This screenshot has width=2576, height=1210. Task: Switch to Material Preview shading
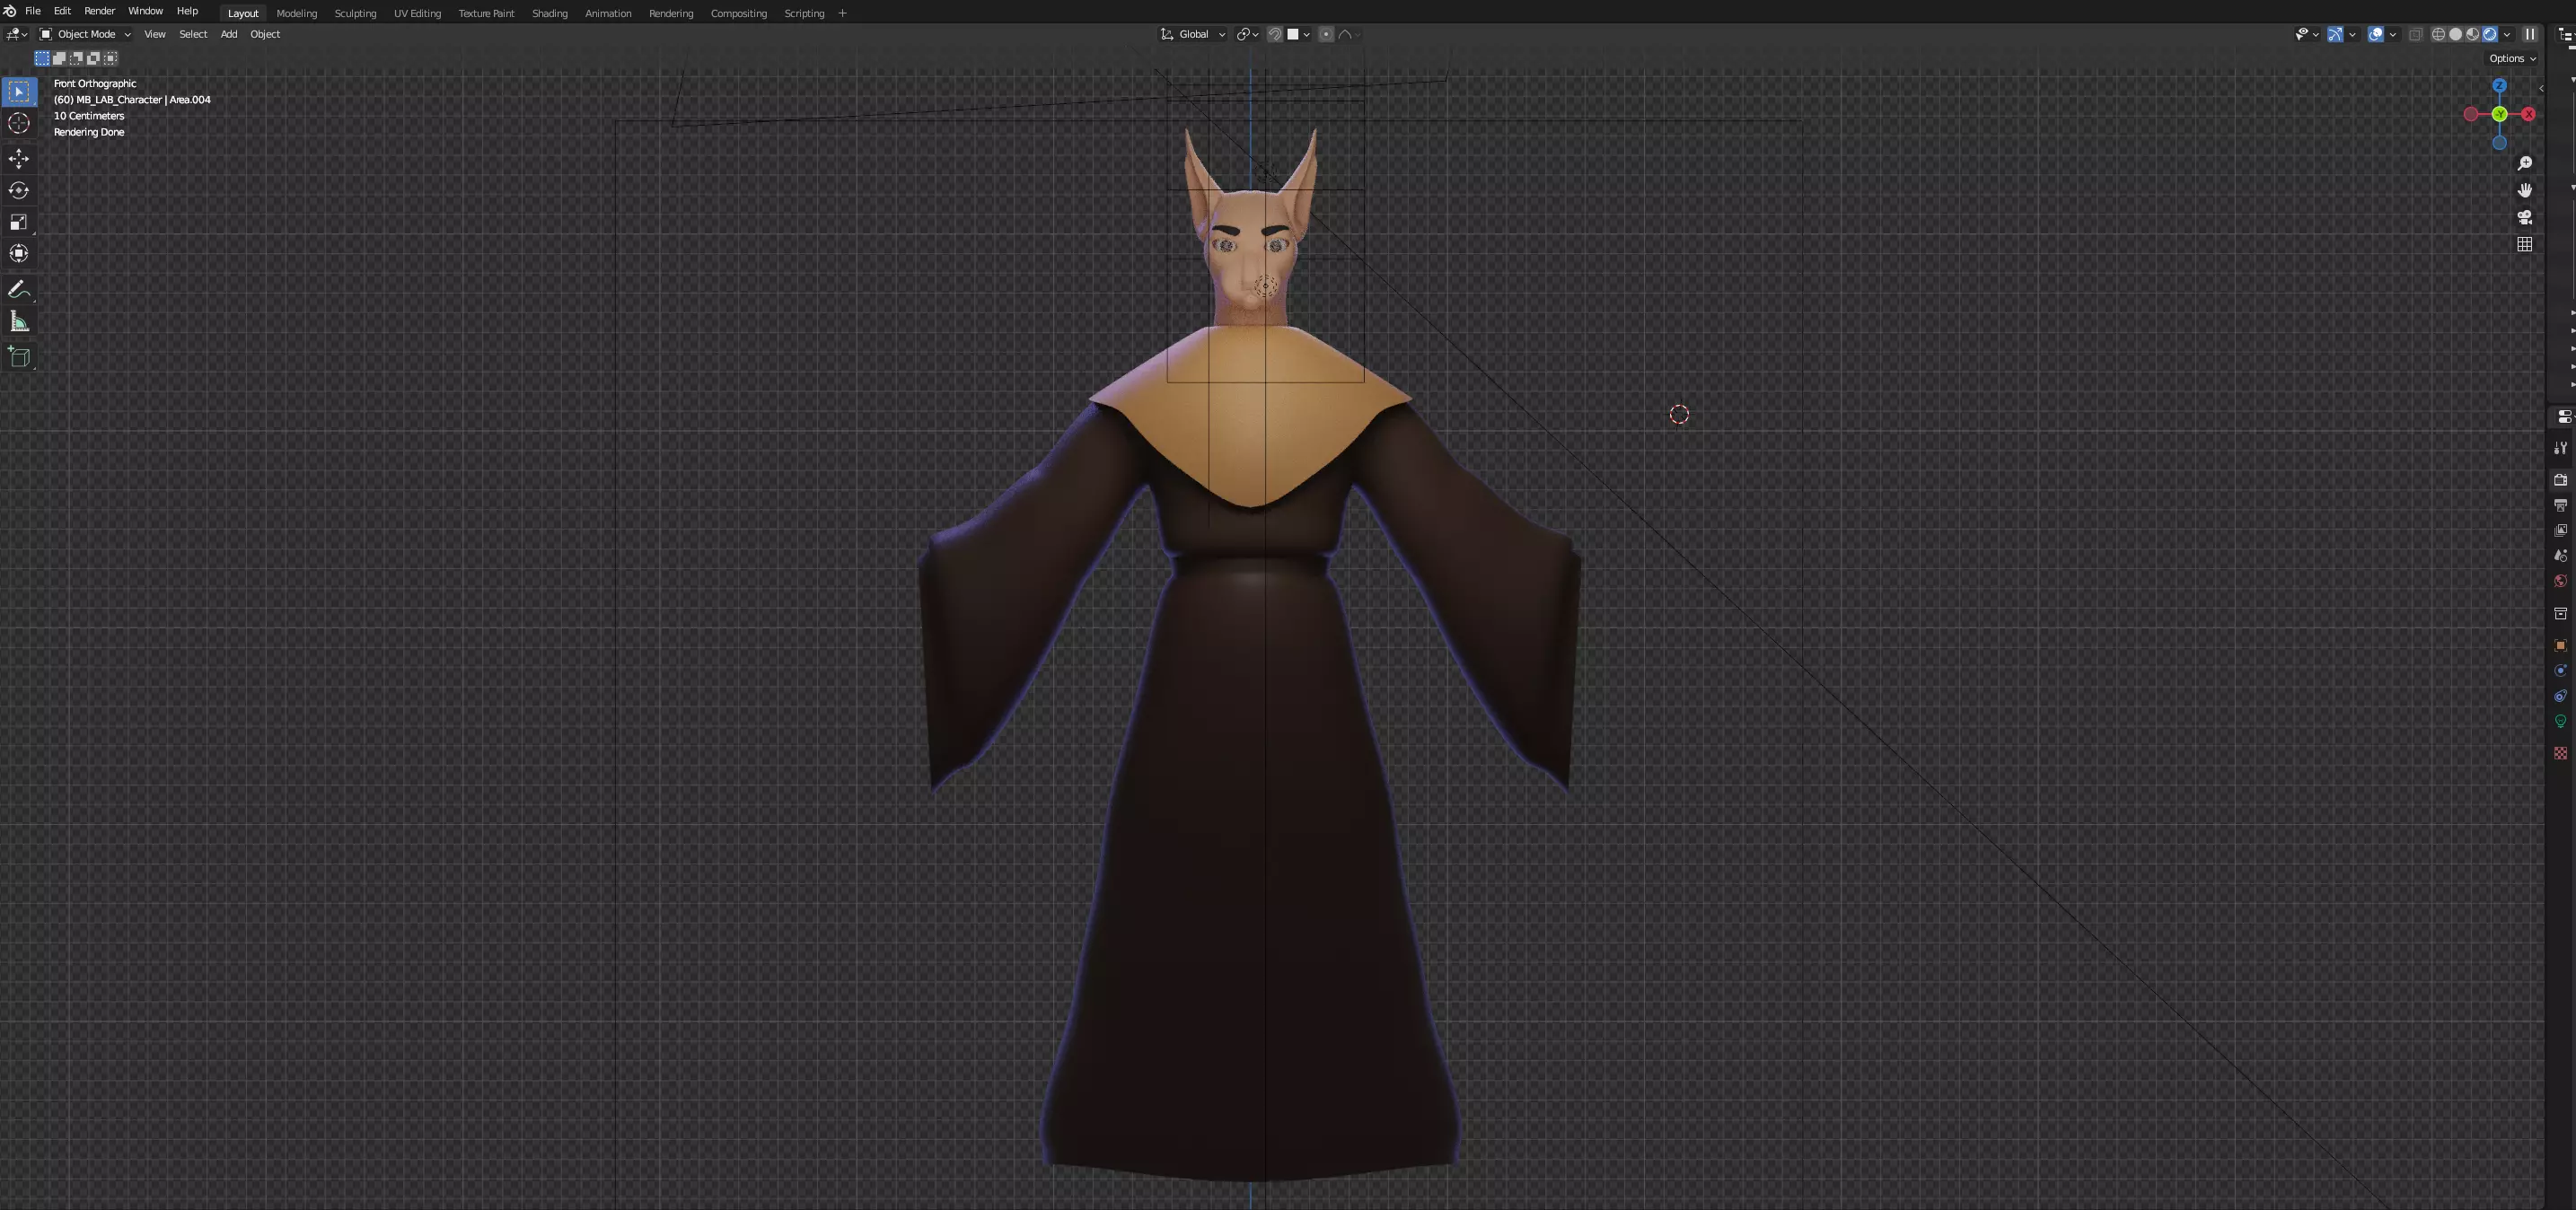tap(2472, 34)
